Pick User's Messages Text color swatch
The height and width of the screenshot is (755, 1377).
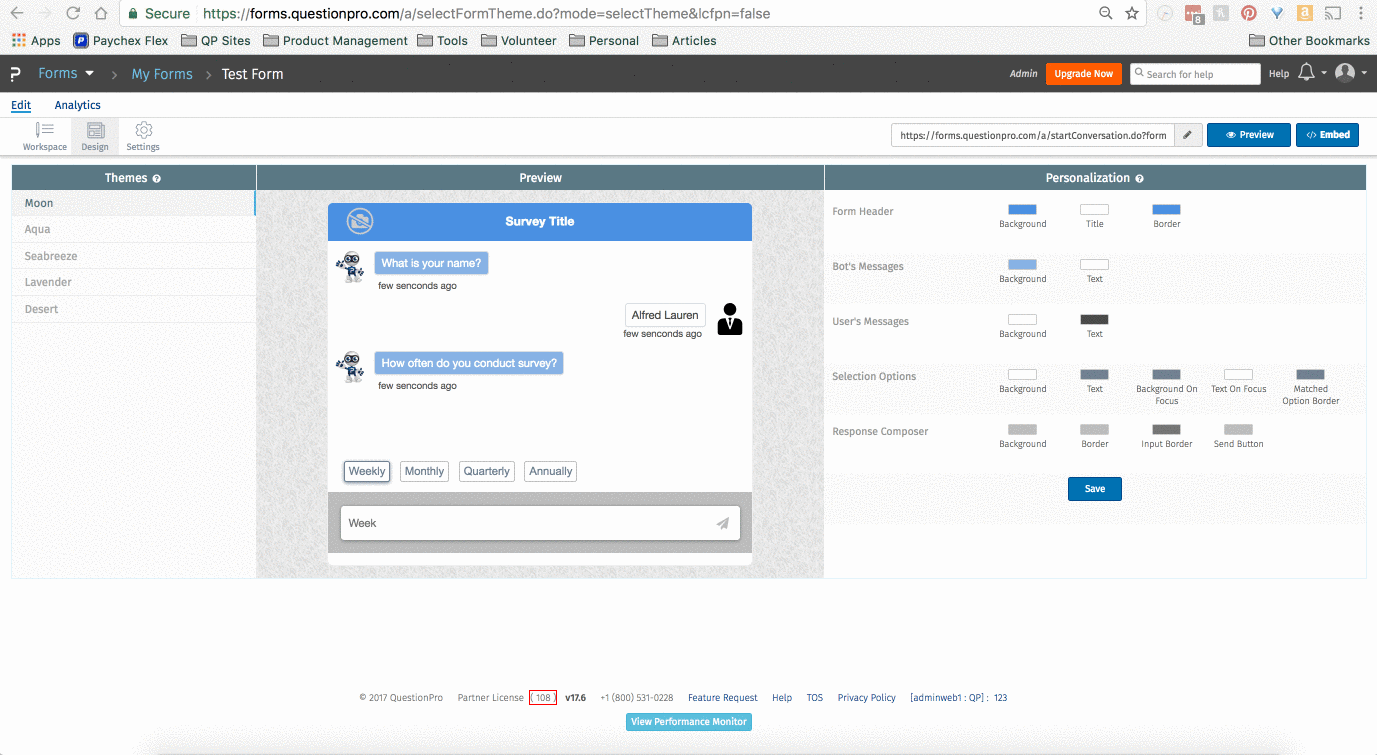point(1094,320)
